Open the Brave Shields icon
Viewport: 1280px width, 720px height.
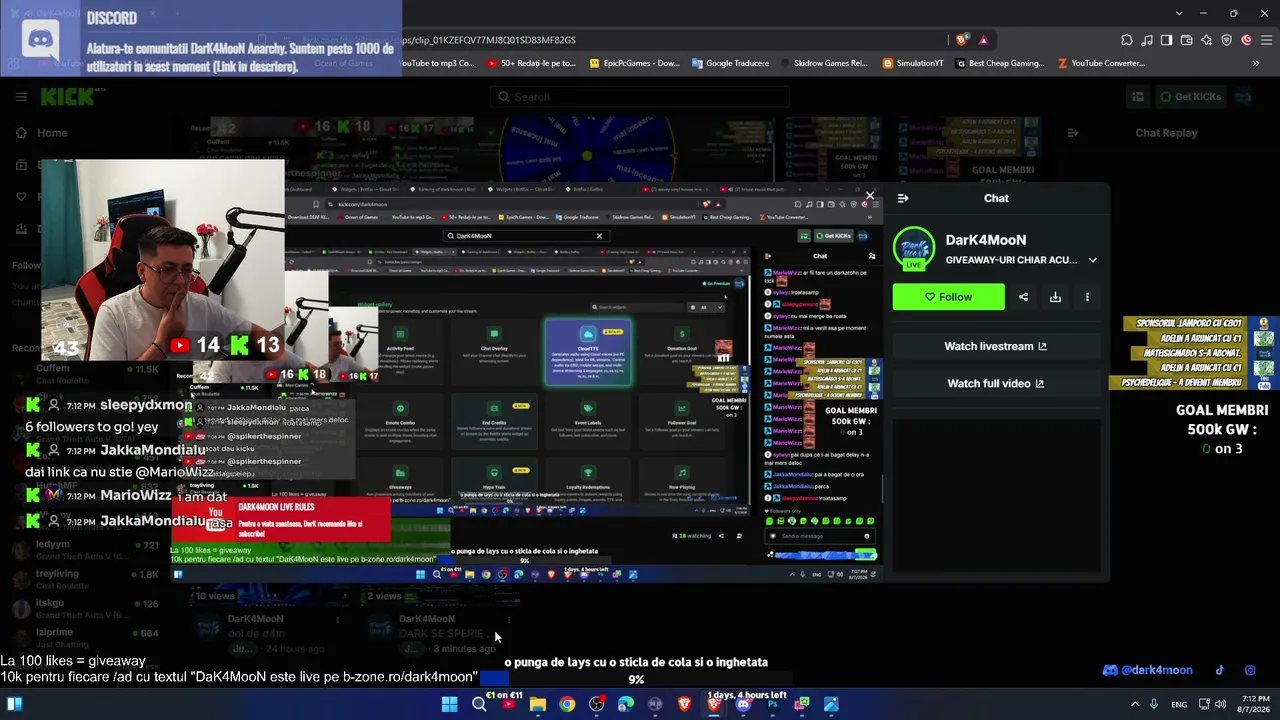tap(962, 40)
